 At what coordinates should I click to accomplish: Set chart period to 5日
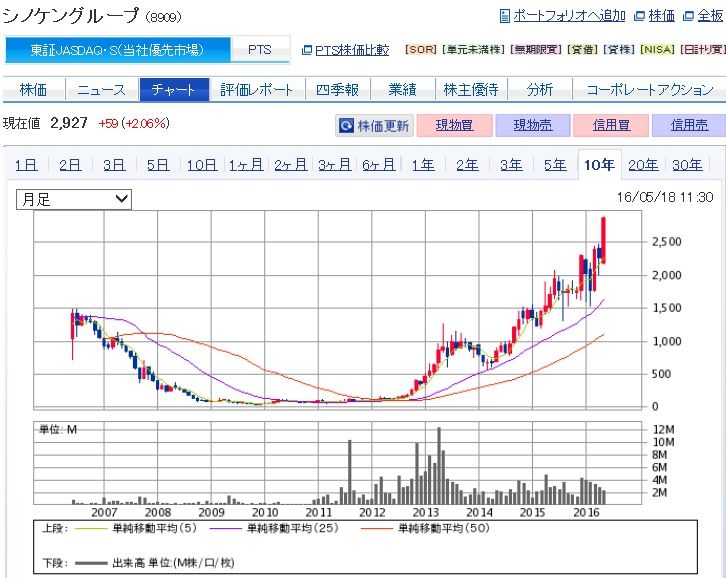158,165
